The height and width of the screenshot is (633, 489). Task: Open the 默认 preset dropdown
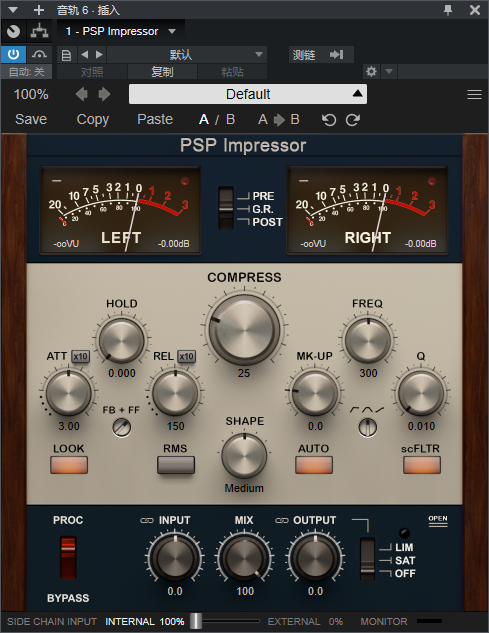187,54
